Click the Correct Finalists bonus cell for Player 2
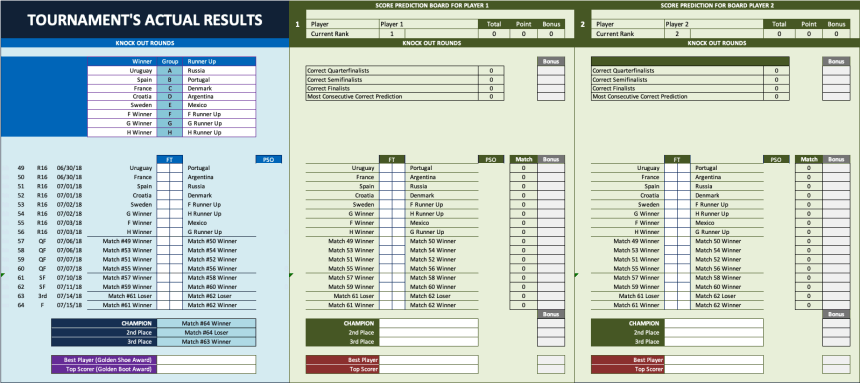 click(836, 88)
